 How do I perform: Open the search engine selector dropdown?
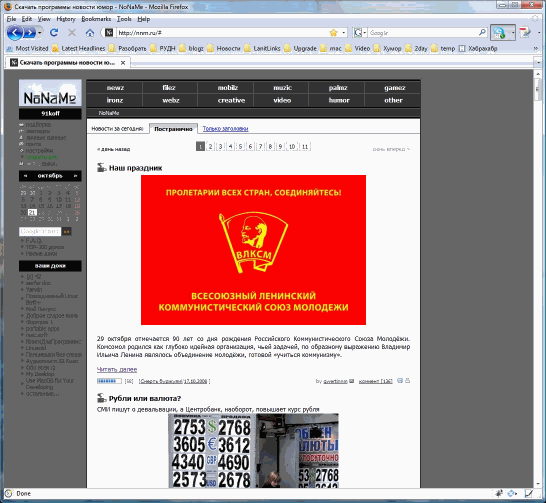(x=365, y=33)
